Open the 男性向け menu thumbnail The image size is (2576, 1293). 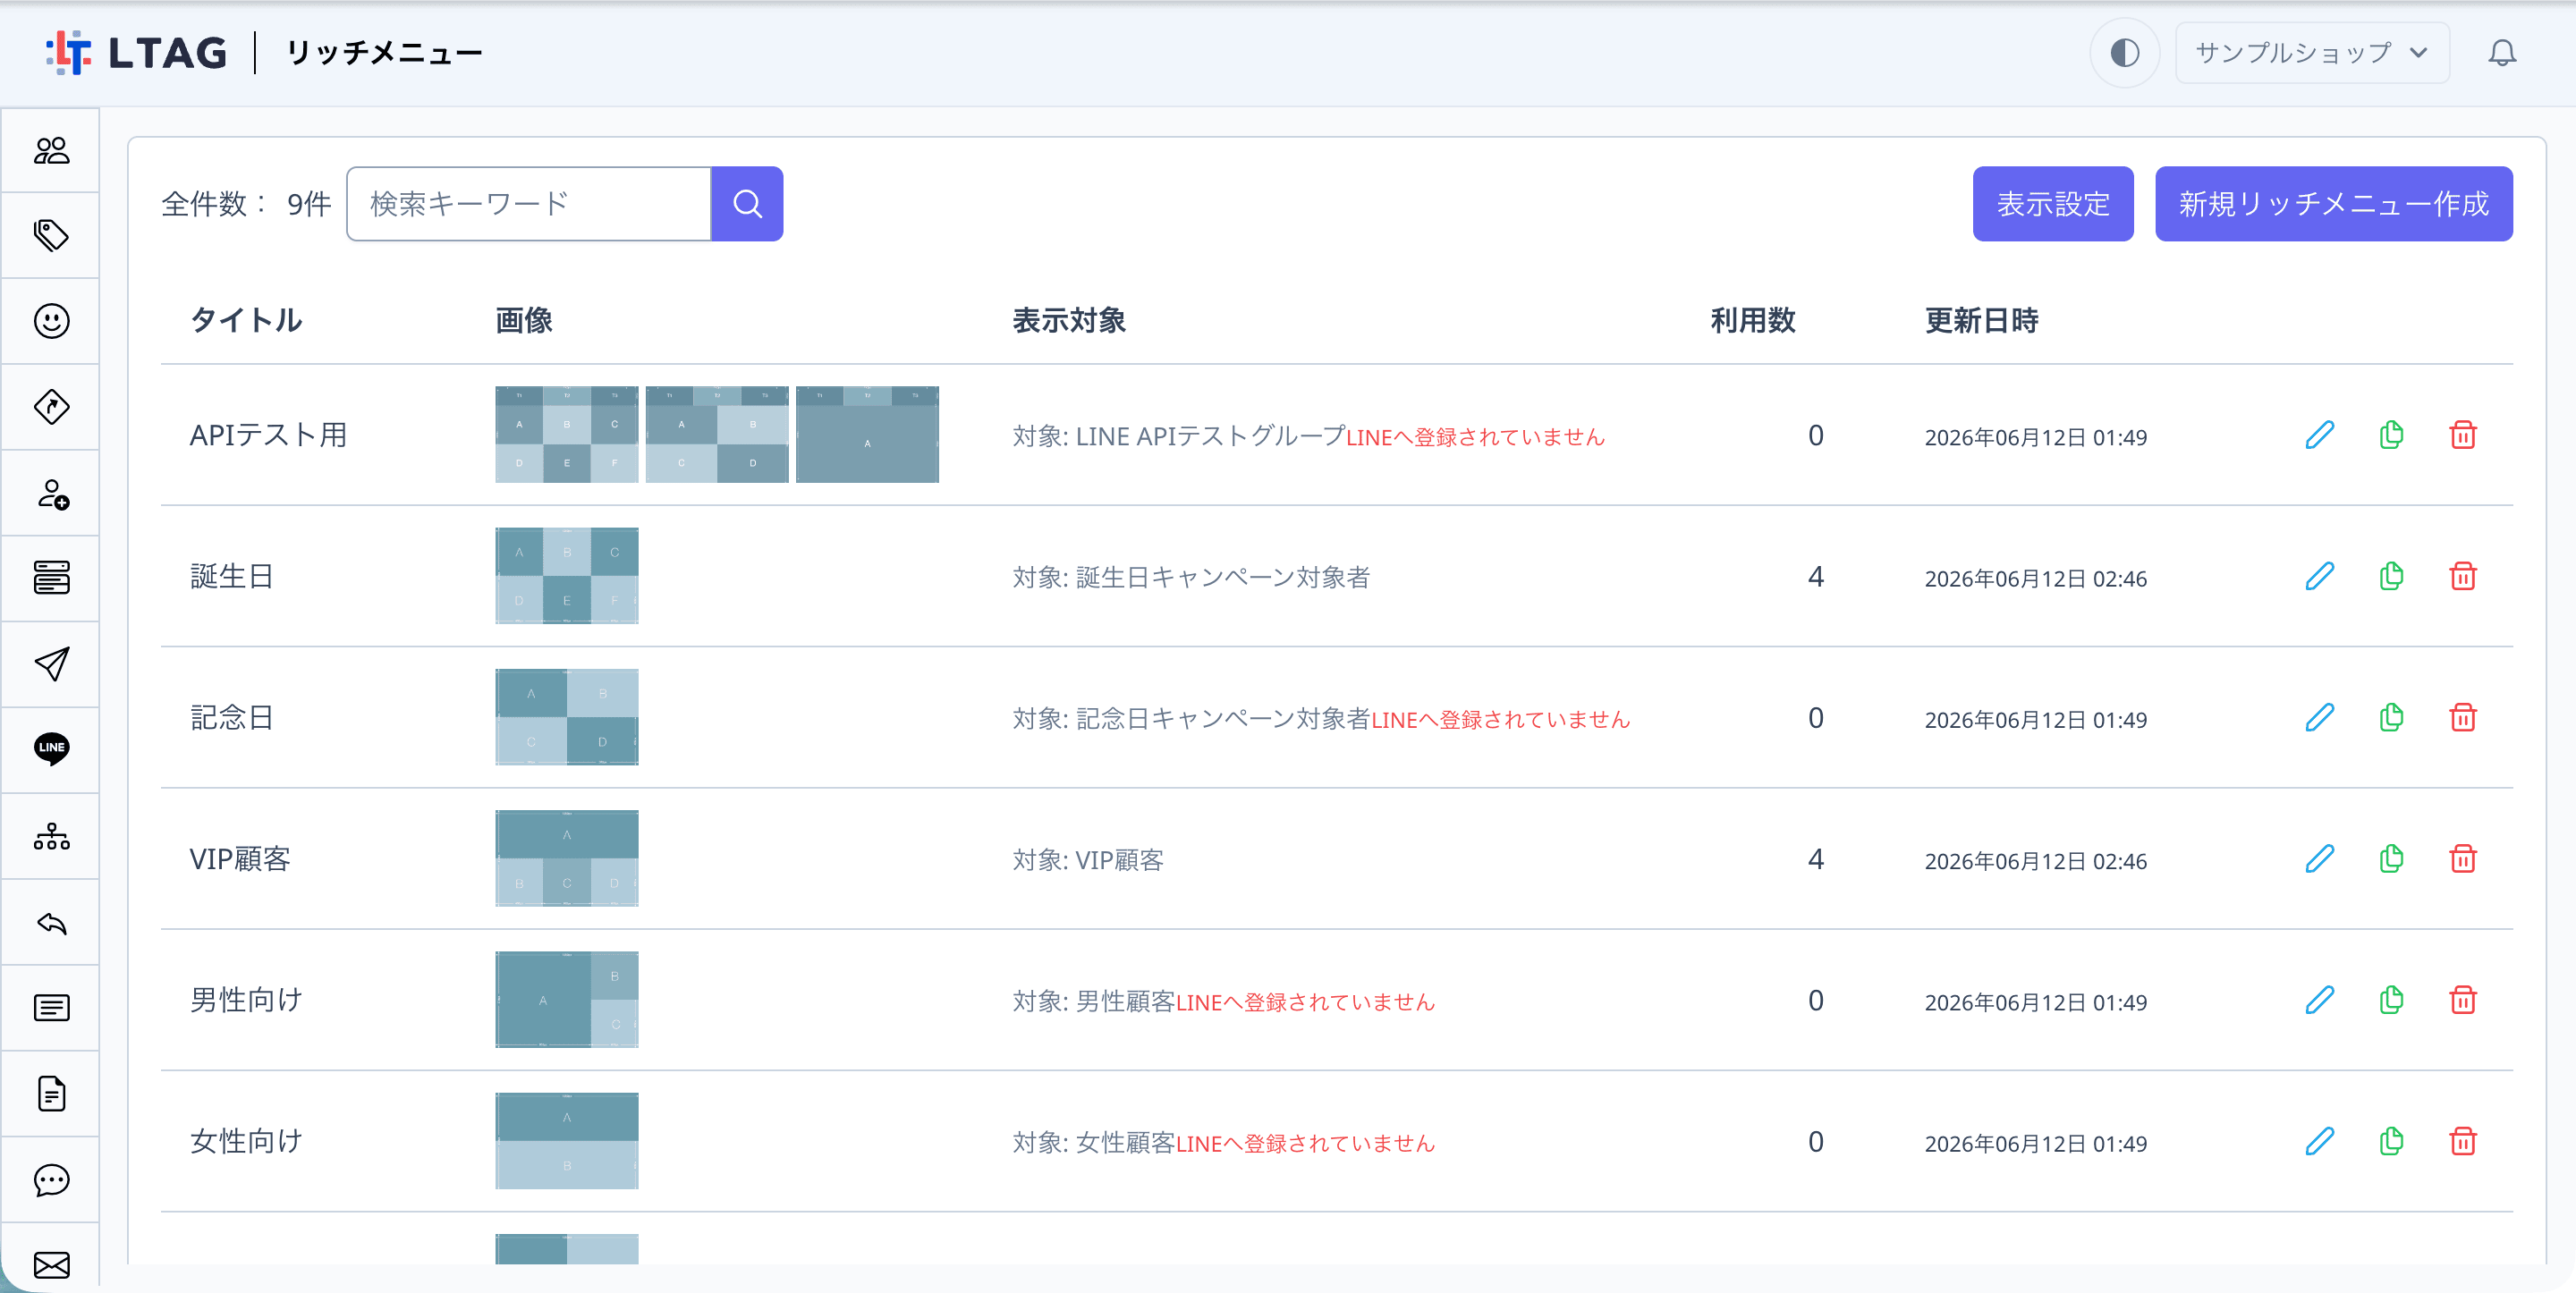pyautogui.click(x=566, y=1000)
